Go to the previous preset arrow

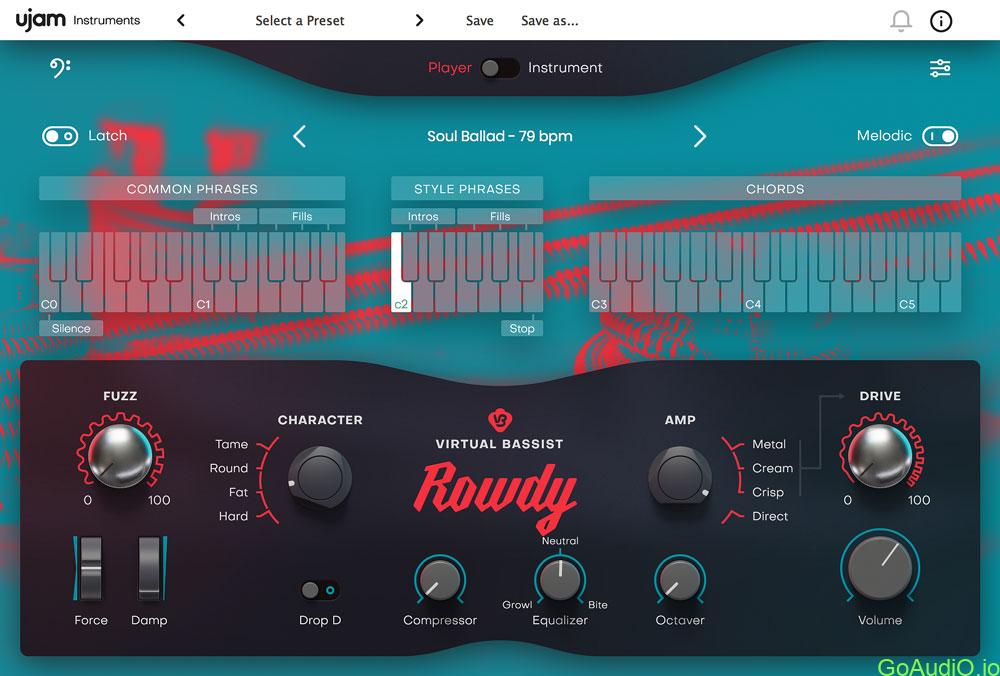tap(181, 20)
